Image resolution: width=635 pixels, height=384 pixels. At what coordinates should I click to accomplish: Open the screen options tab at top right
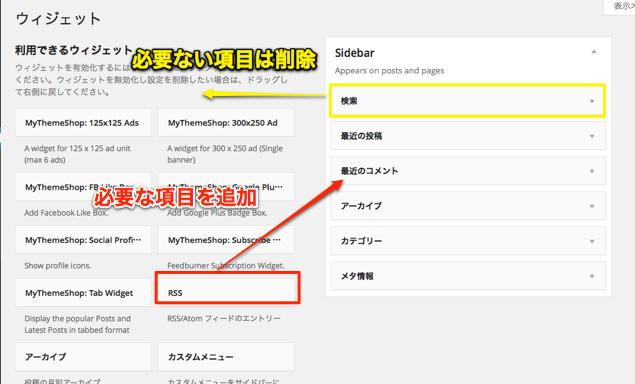coord(620,6)
